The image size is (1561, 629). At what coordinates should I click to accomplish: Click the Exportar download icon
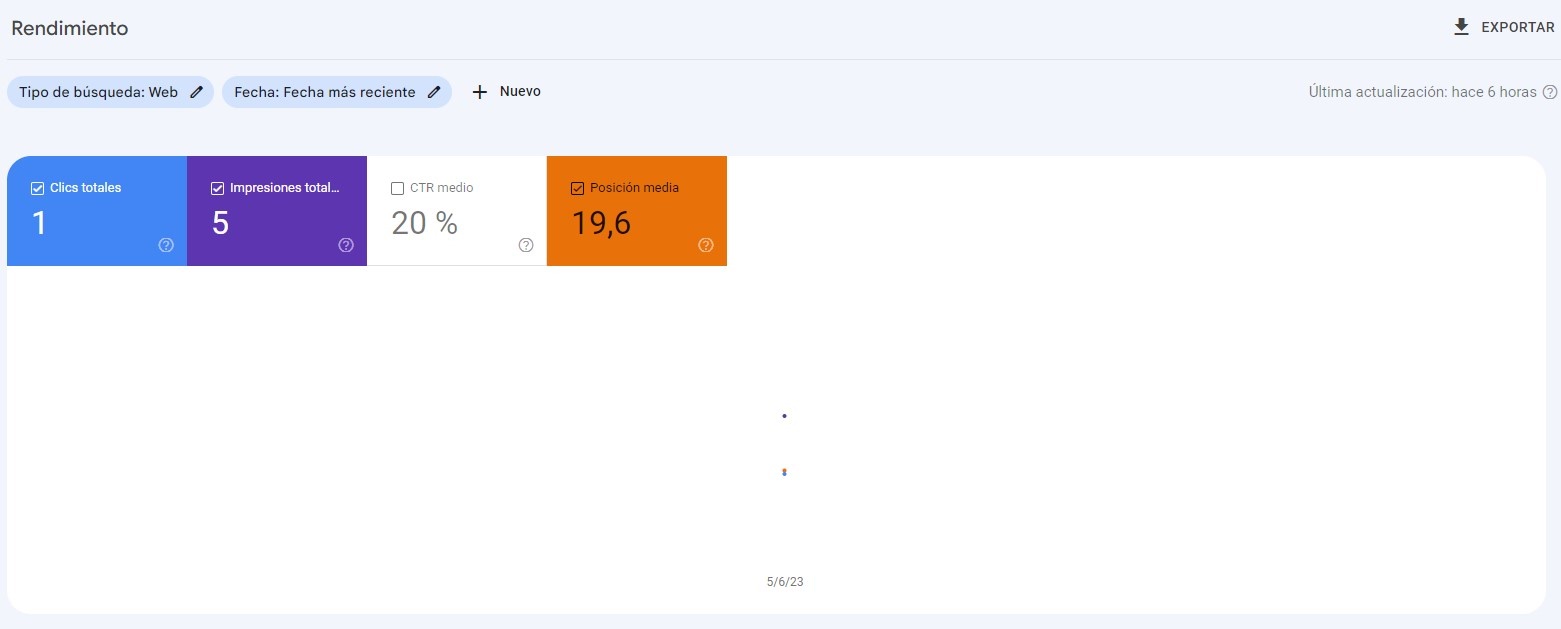click(x=1461, y=27)
